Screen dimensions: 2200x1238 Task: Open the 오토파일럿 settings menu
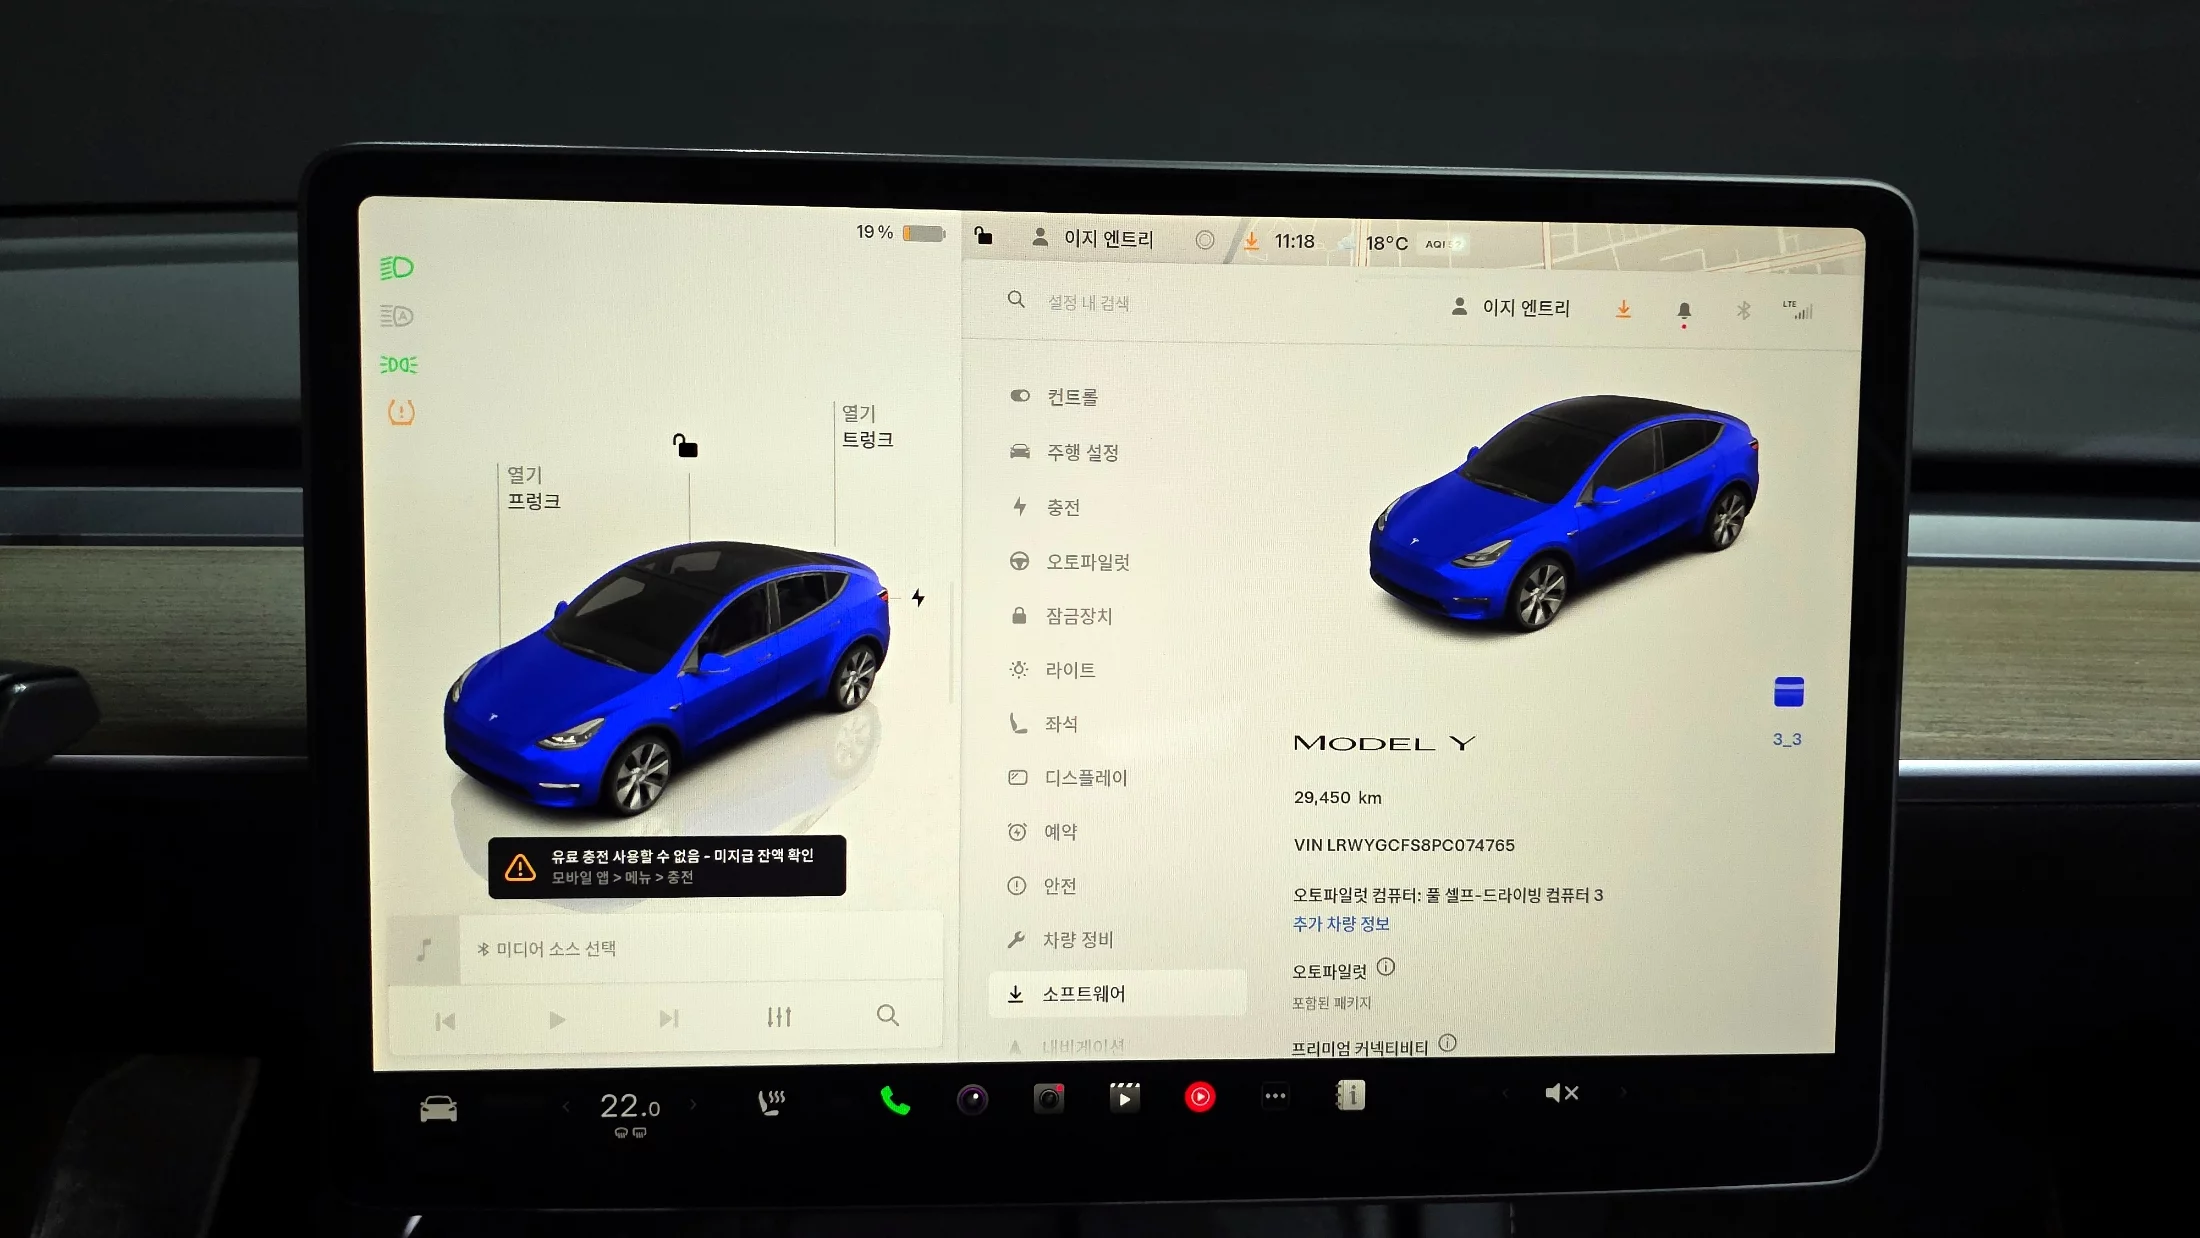[x=1087, y=562]
